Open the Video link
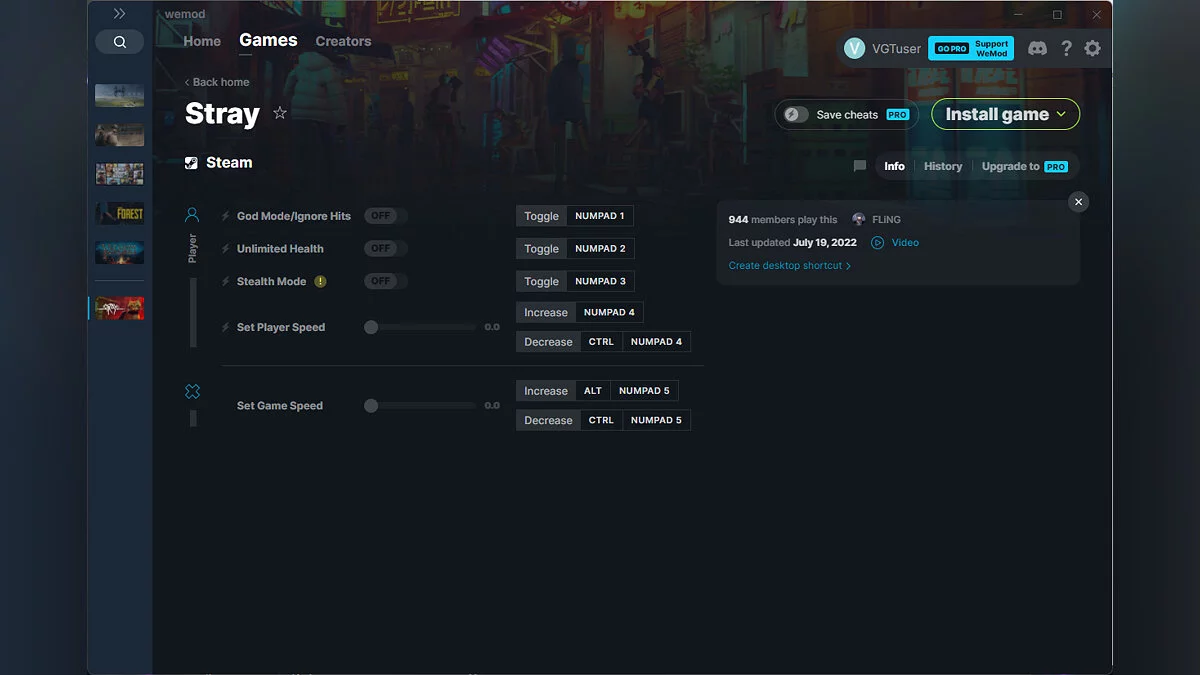Viewport: 1200px width, 675px height. tap(905, 242)
